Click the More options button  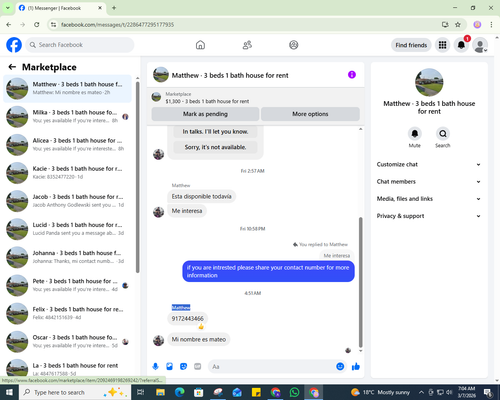pyautogui.click(x=310, y=114)
